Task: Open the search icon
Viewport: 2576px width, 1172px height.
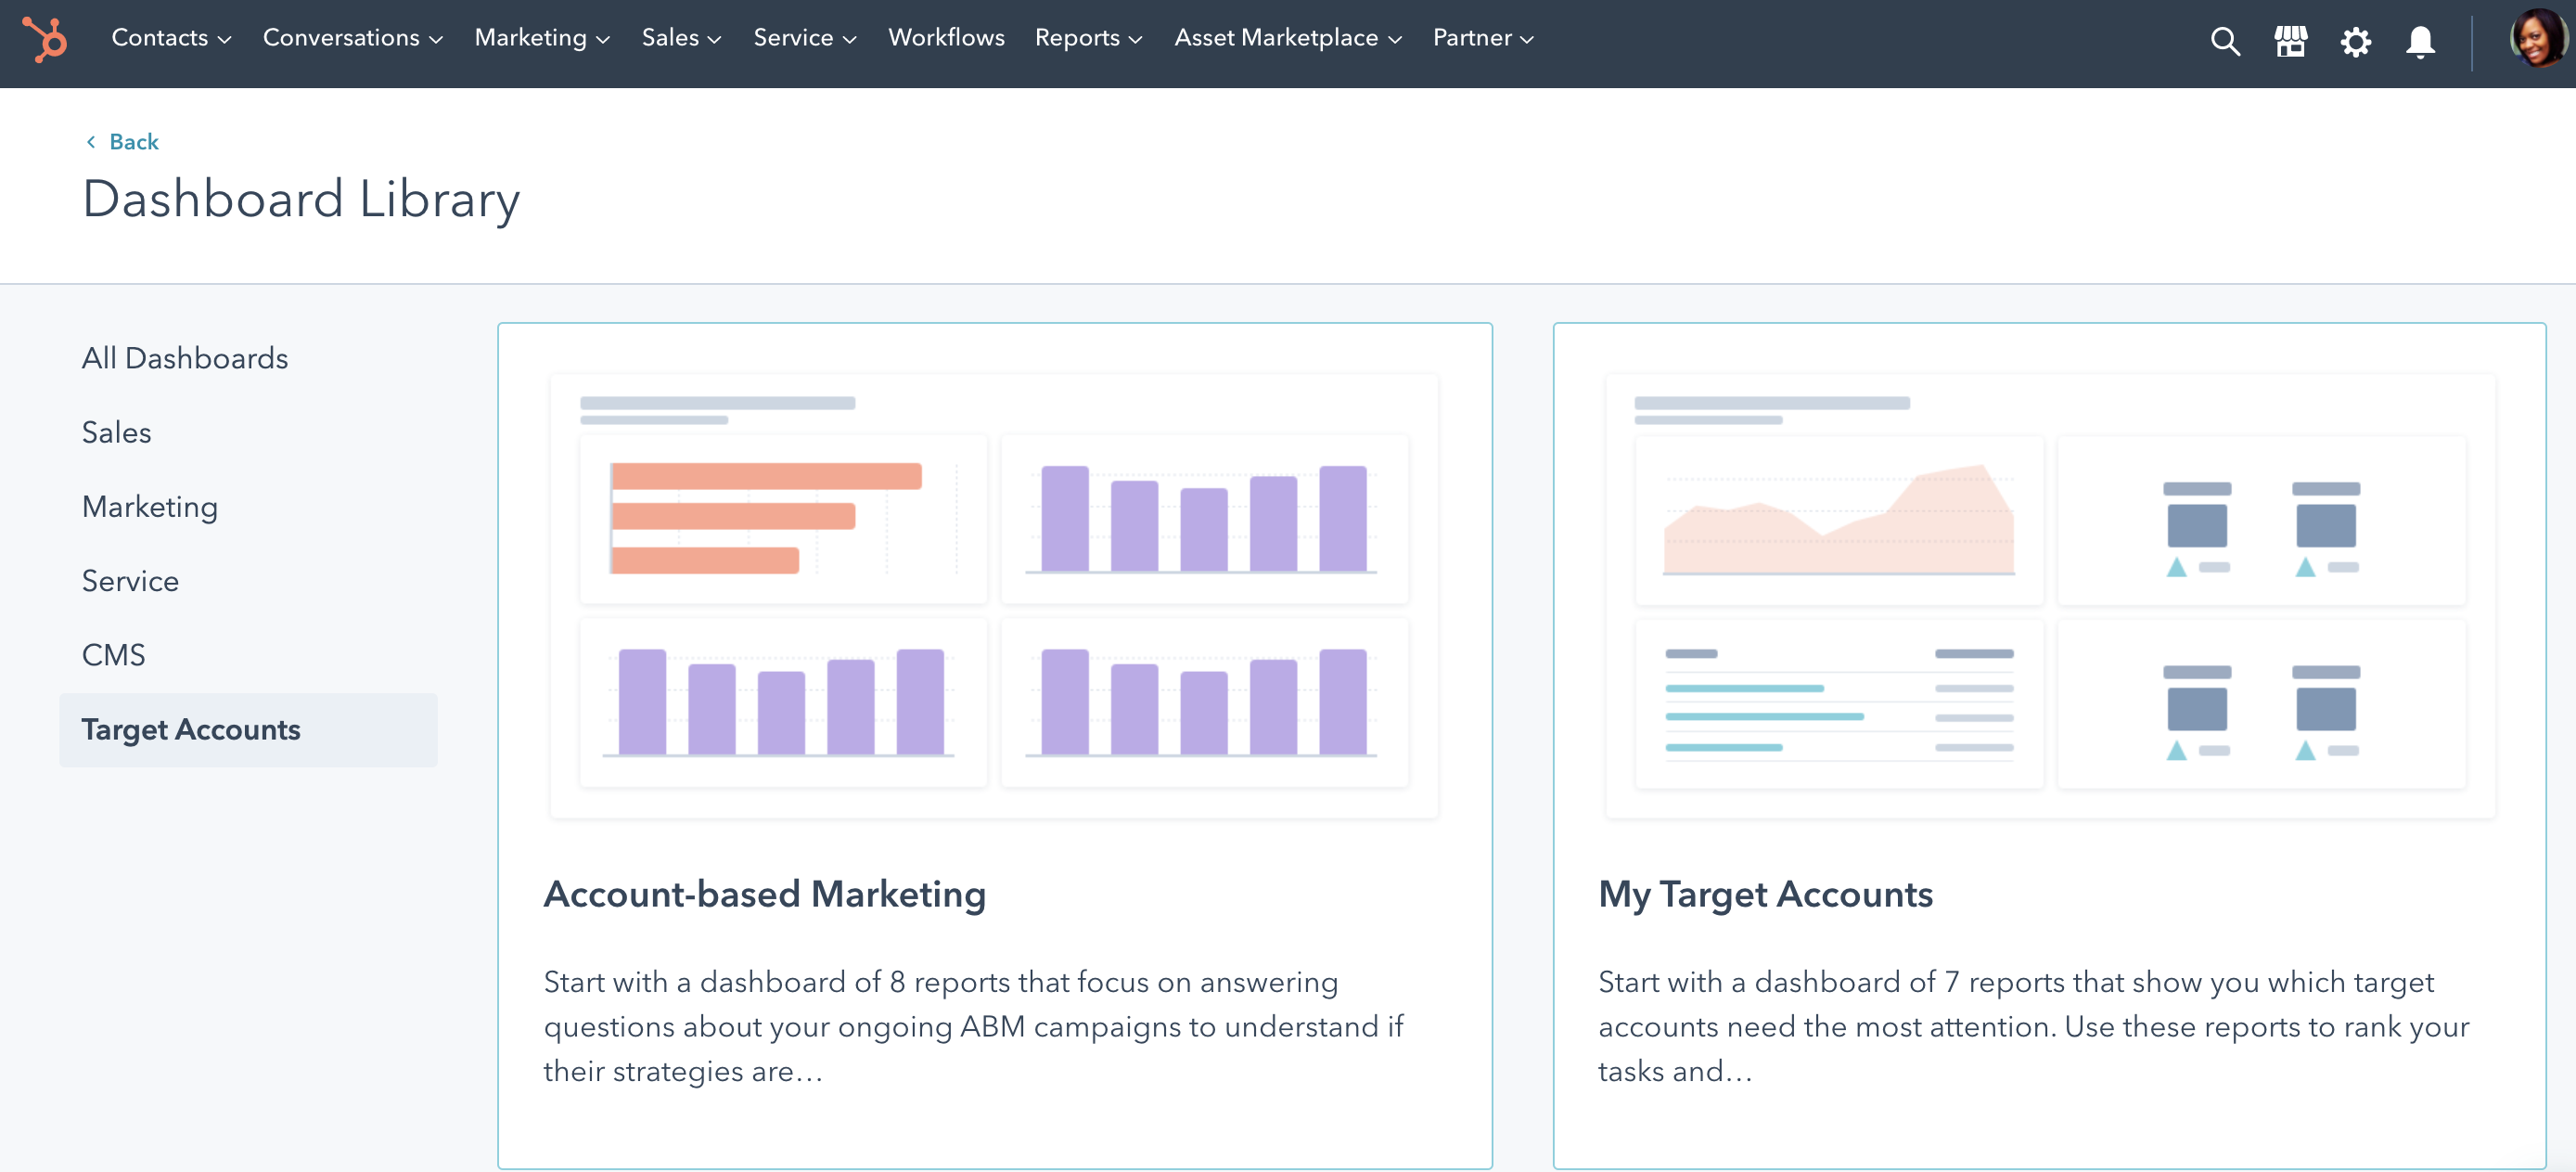Action: 2224,42
